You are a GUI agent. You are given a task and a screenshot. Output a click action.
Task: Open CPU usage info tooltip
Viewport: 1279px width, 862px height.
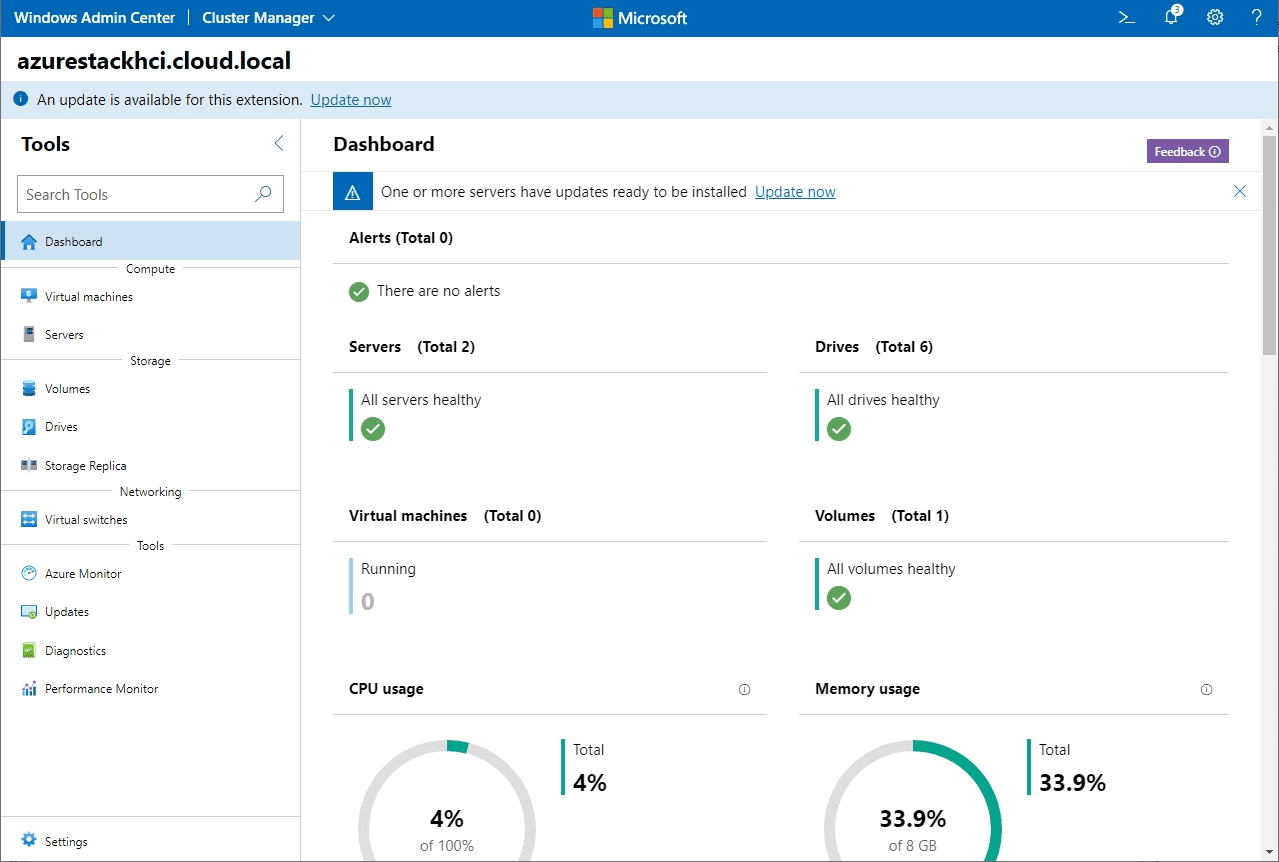744,689
